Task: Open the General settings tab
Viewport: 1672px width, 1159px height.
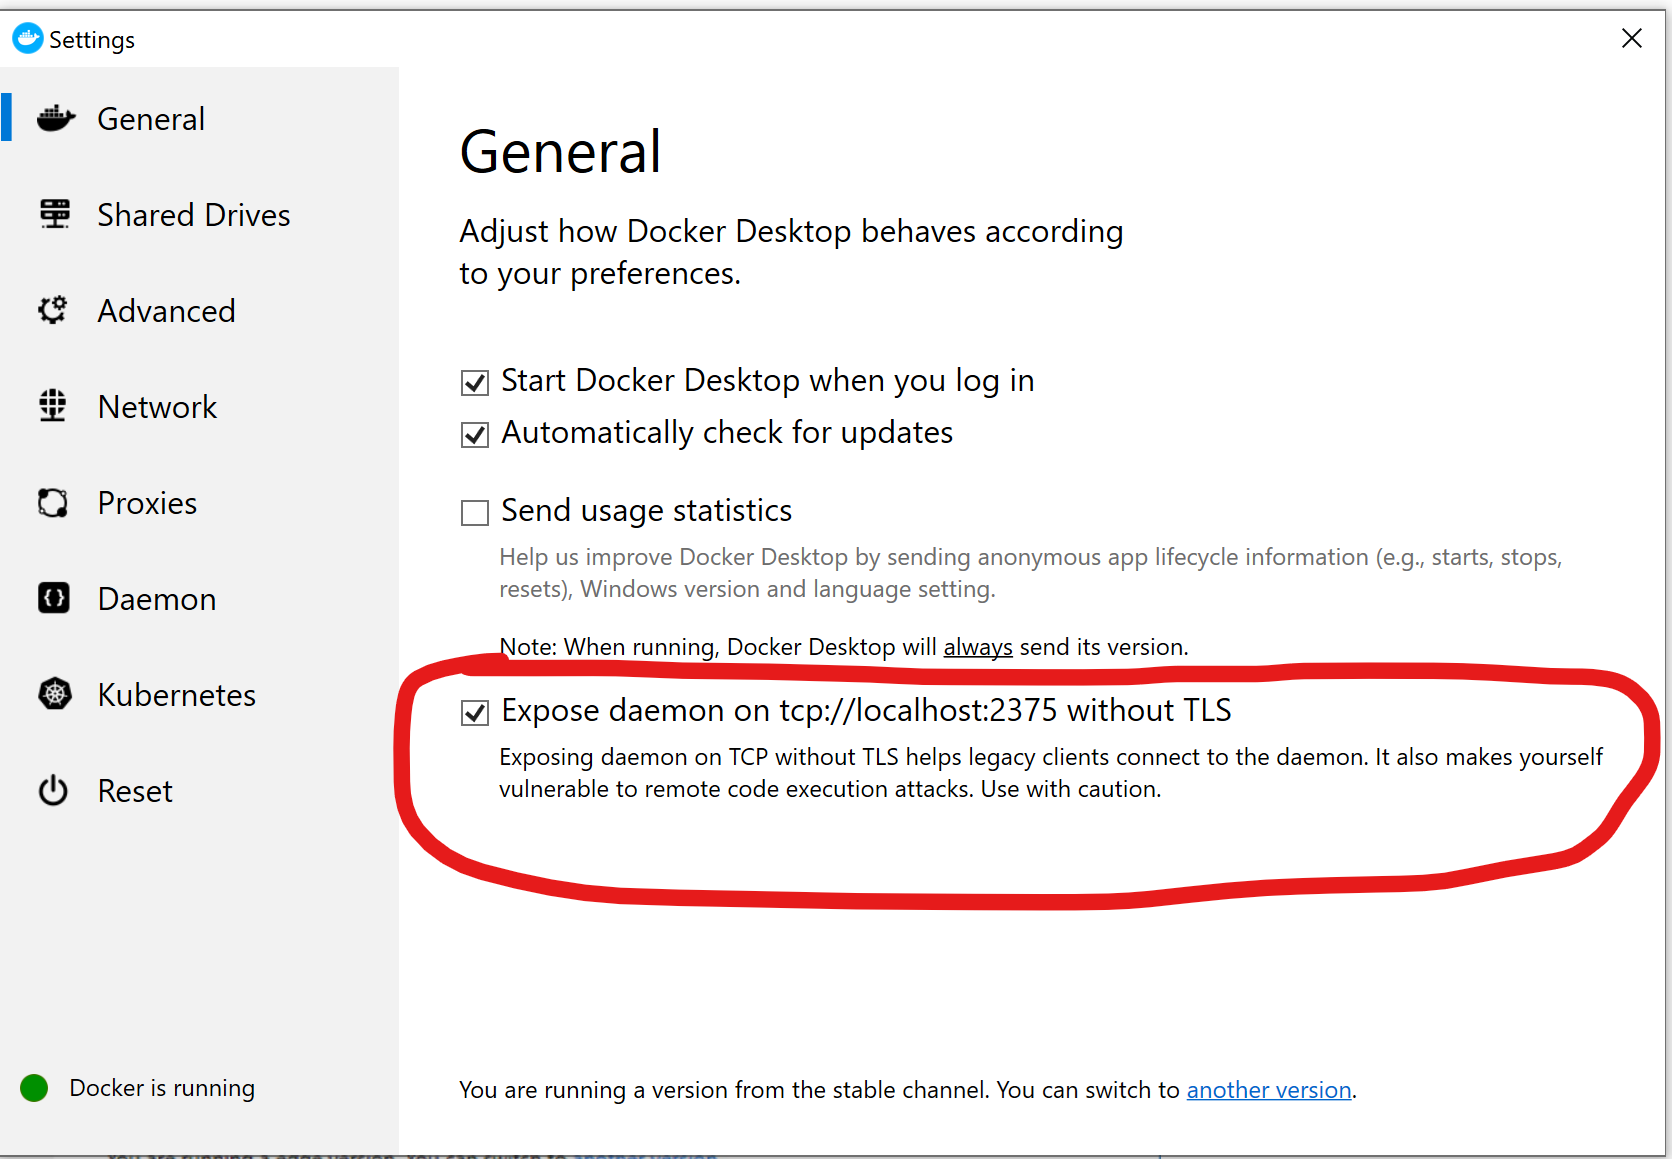Action: [x=200, y=118]
